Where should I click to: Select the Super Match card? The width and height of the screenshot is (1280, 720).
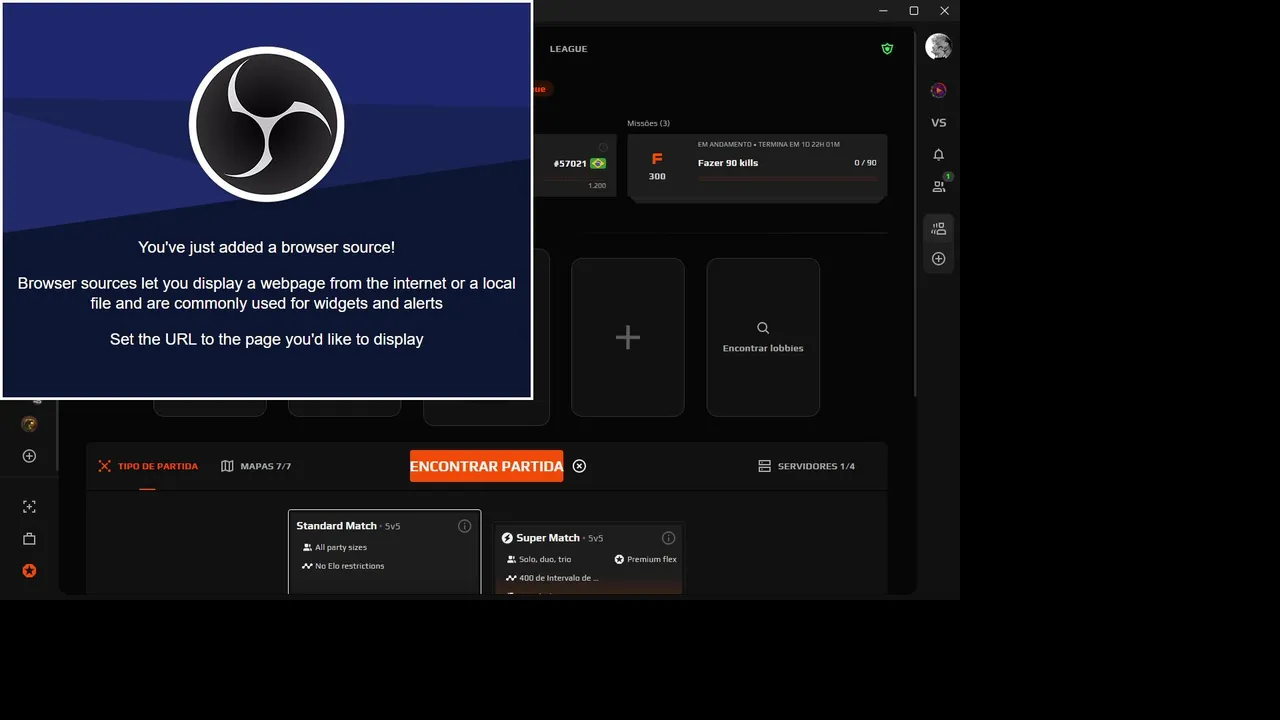click(589, 559)
